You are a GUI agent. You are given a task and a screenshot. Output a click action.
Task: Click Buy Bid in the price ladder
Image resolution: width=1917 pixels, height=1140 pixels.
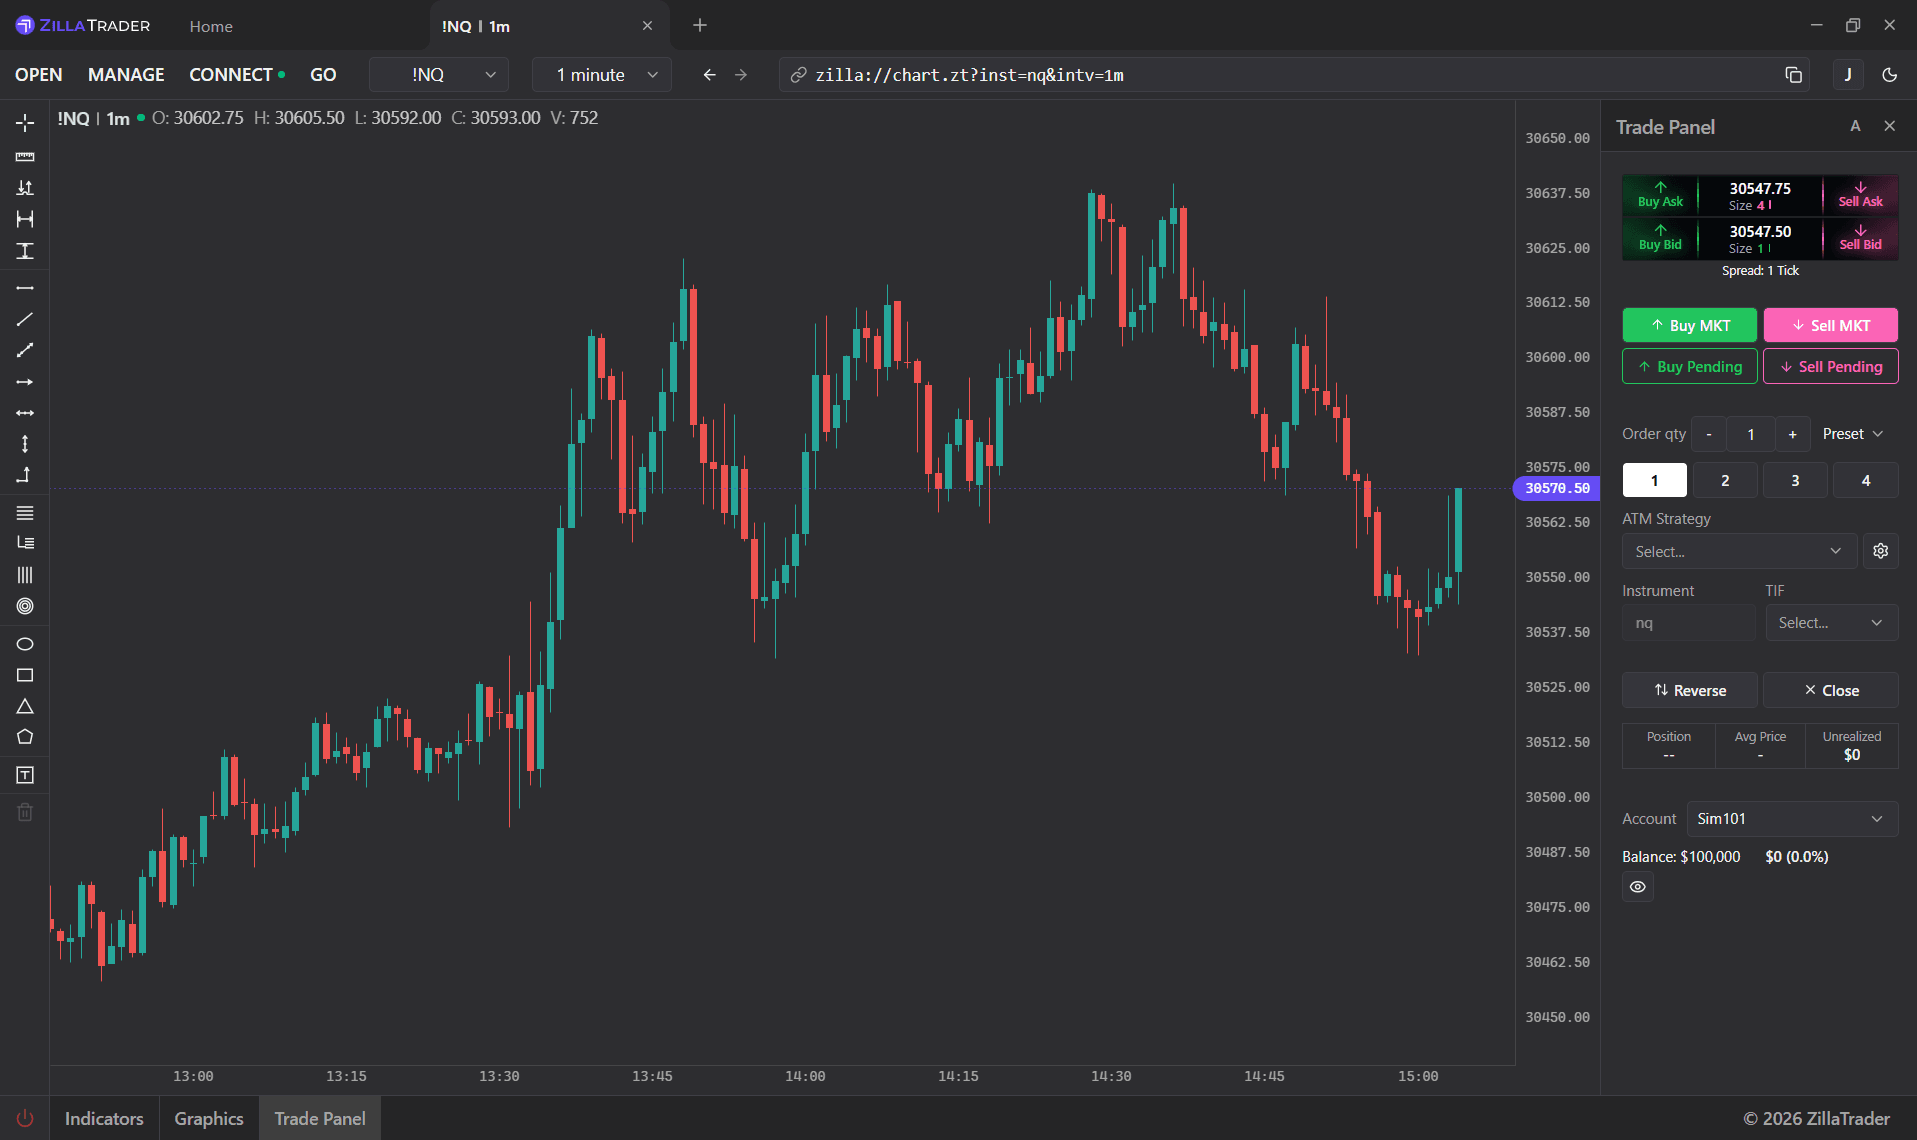(x=1660, y=238)
